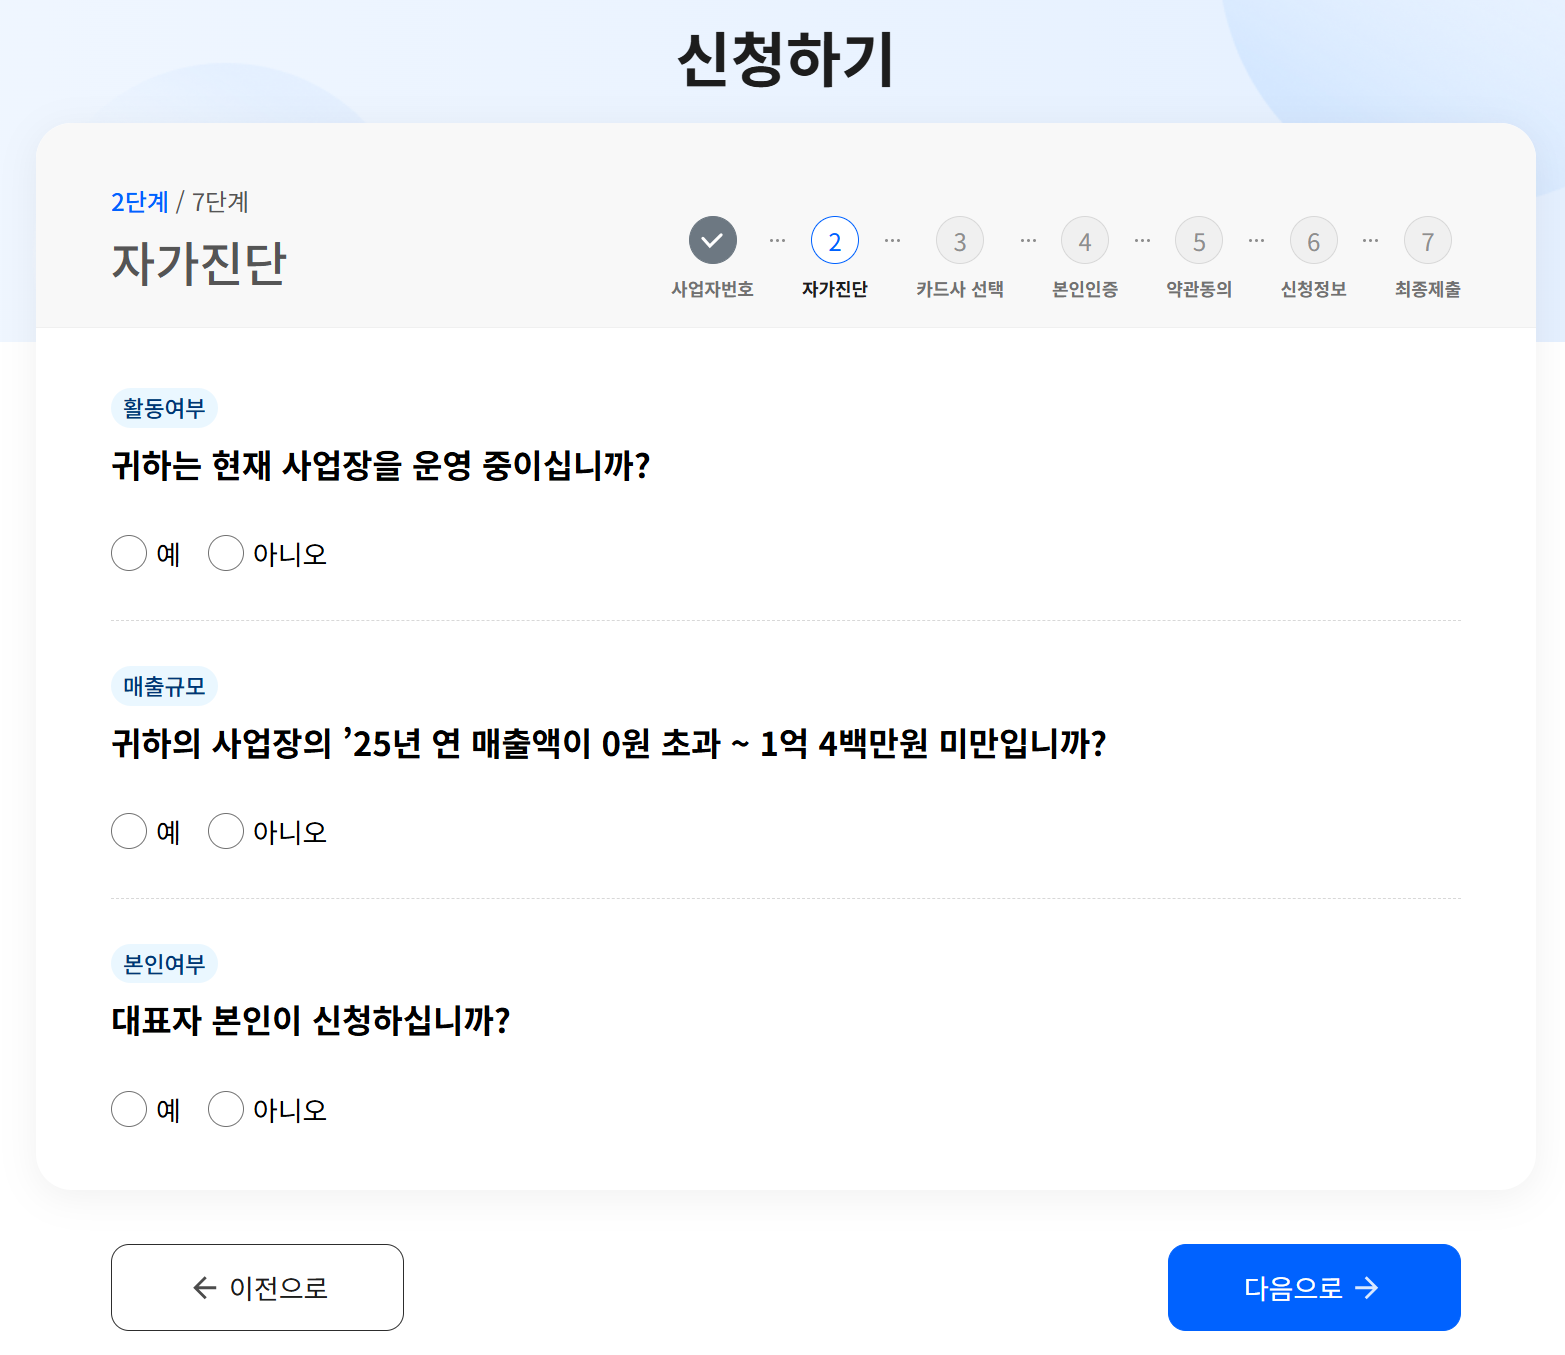
Task: Click the 활동여부 tag label
Action: (x=164, y=408)
